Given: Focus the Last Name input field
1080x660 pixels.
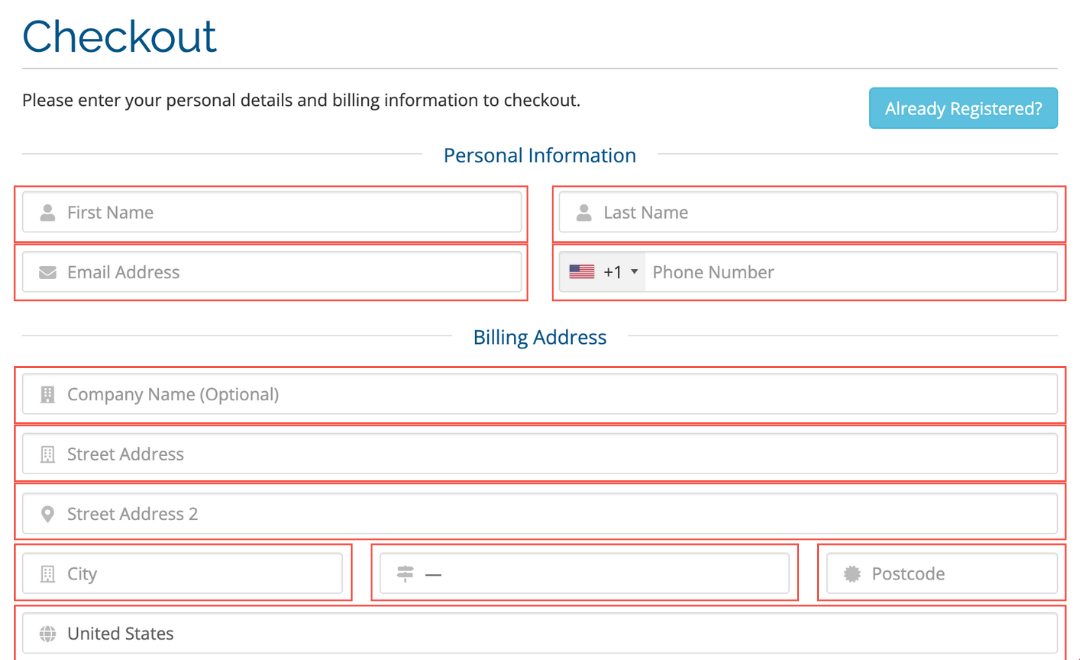Looking at the screenshot, I should 808,212.
